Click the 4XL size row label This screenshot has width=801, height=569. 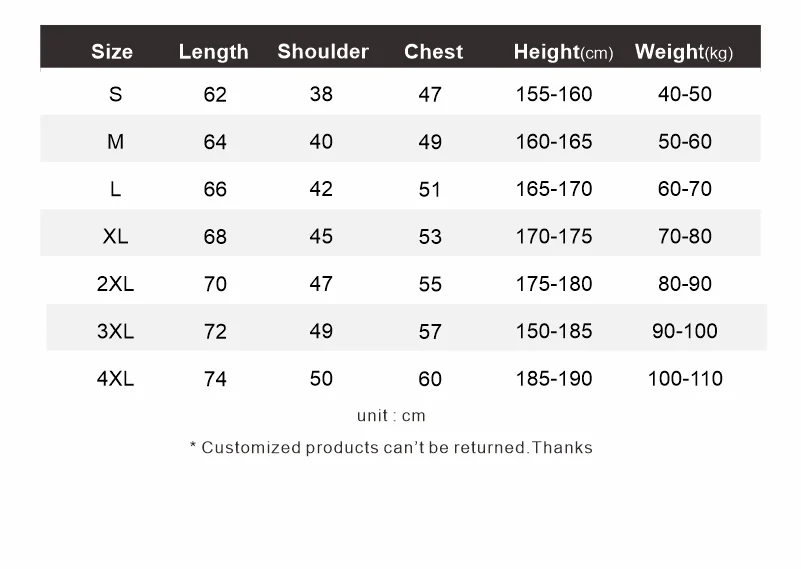point(115,379)
